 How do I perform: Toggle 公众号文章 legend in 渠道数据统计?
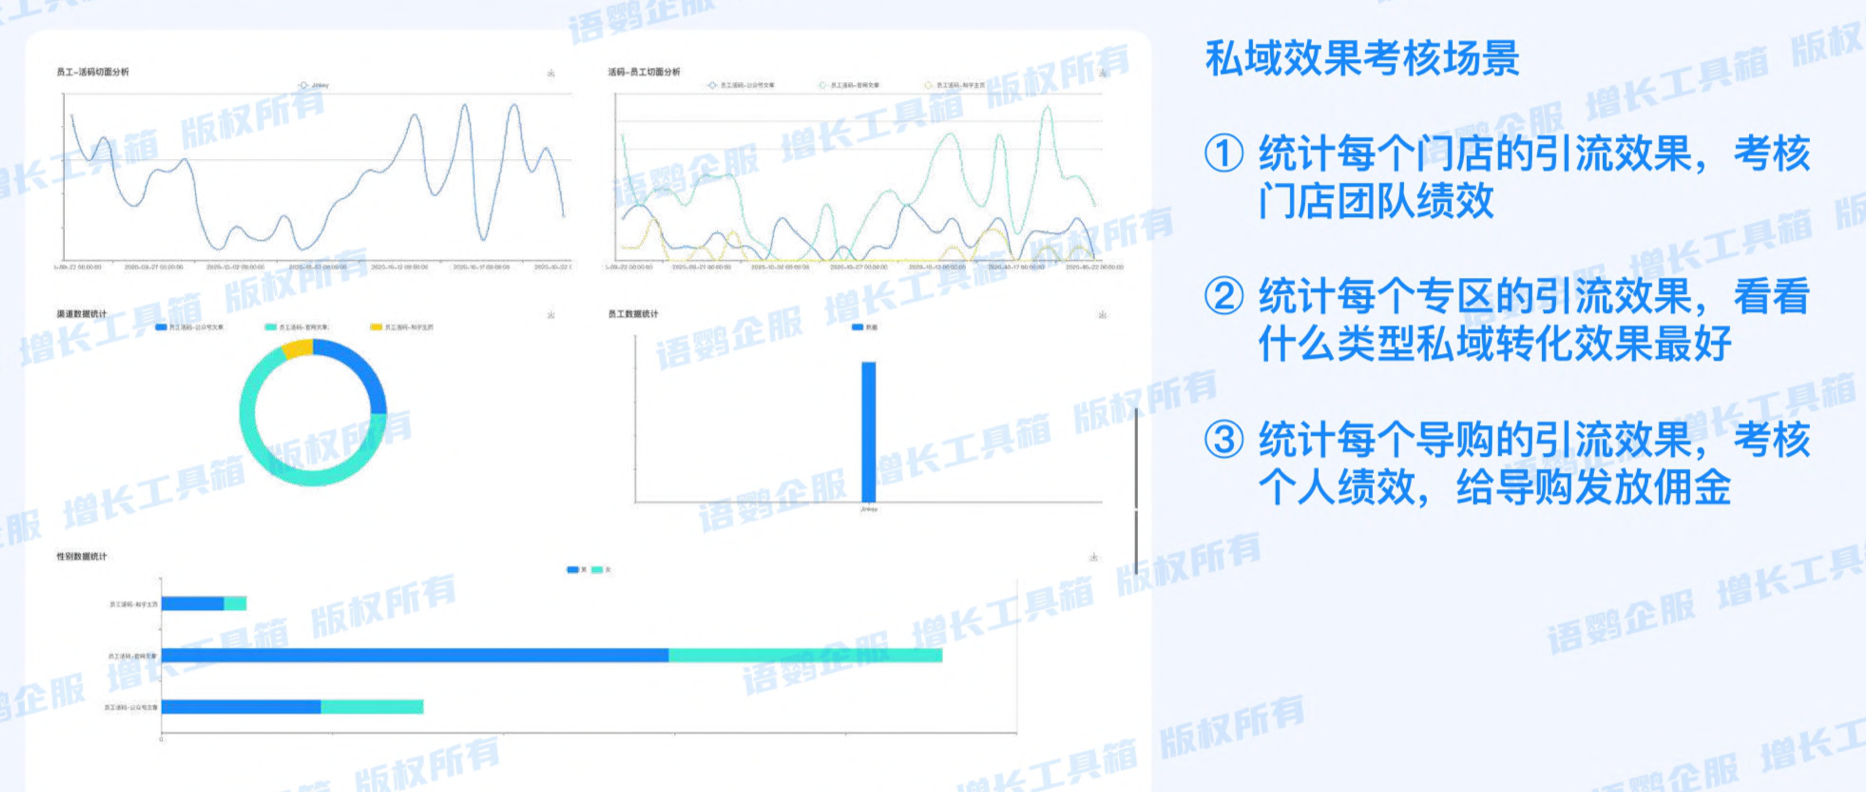[x=190, y=327]
